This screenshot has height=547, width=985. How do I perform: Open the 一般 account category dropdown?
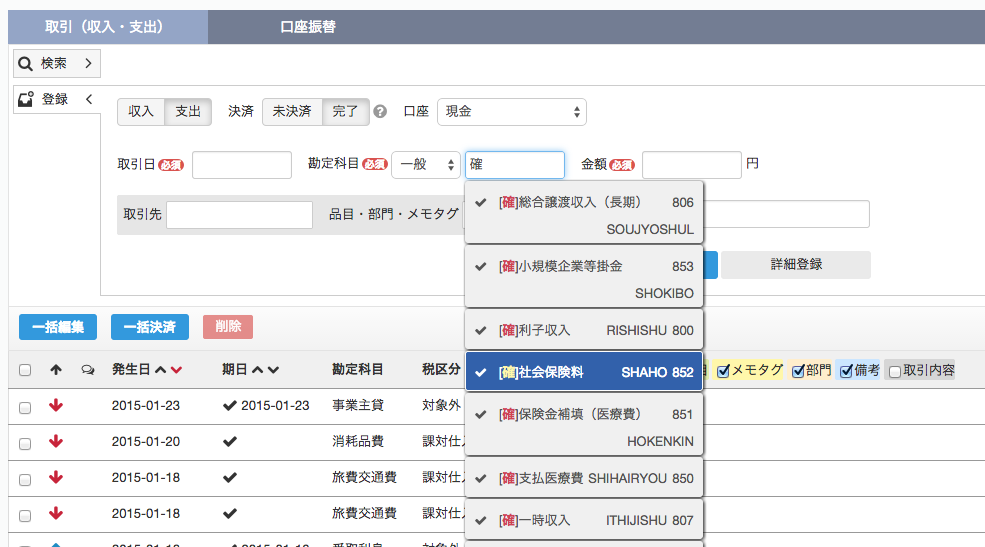click(425, 165)
